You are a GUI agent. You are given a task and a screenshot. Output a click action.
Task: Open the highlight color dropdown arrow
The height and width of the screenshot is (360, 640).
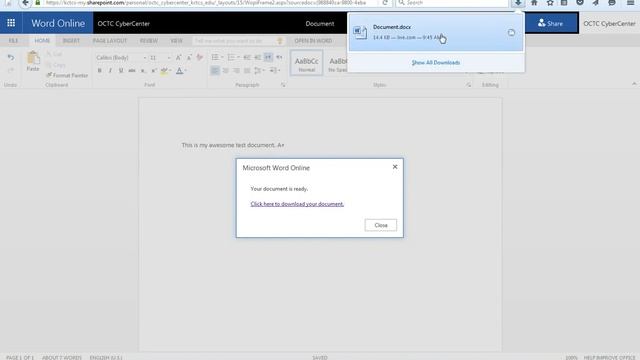170,71
